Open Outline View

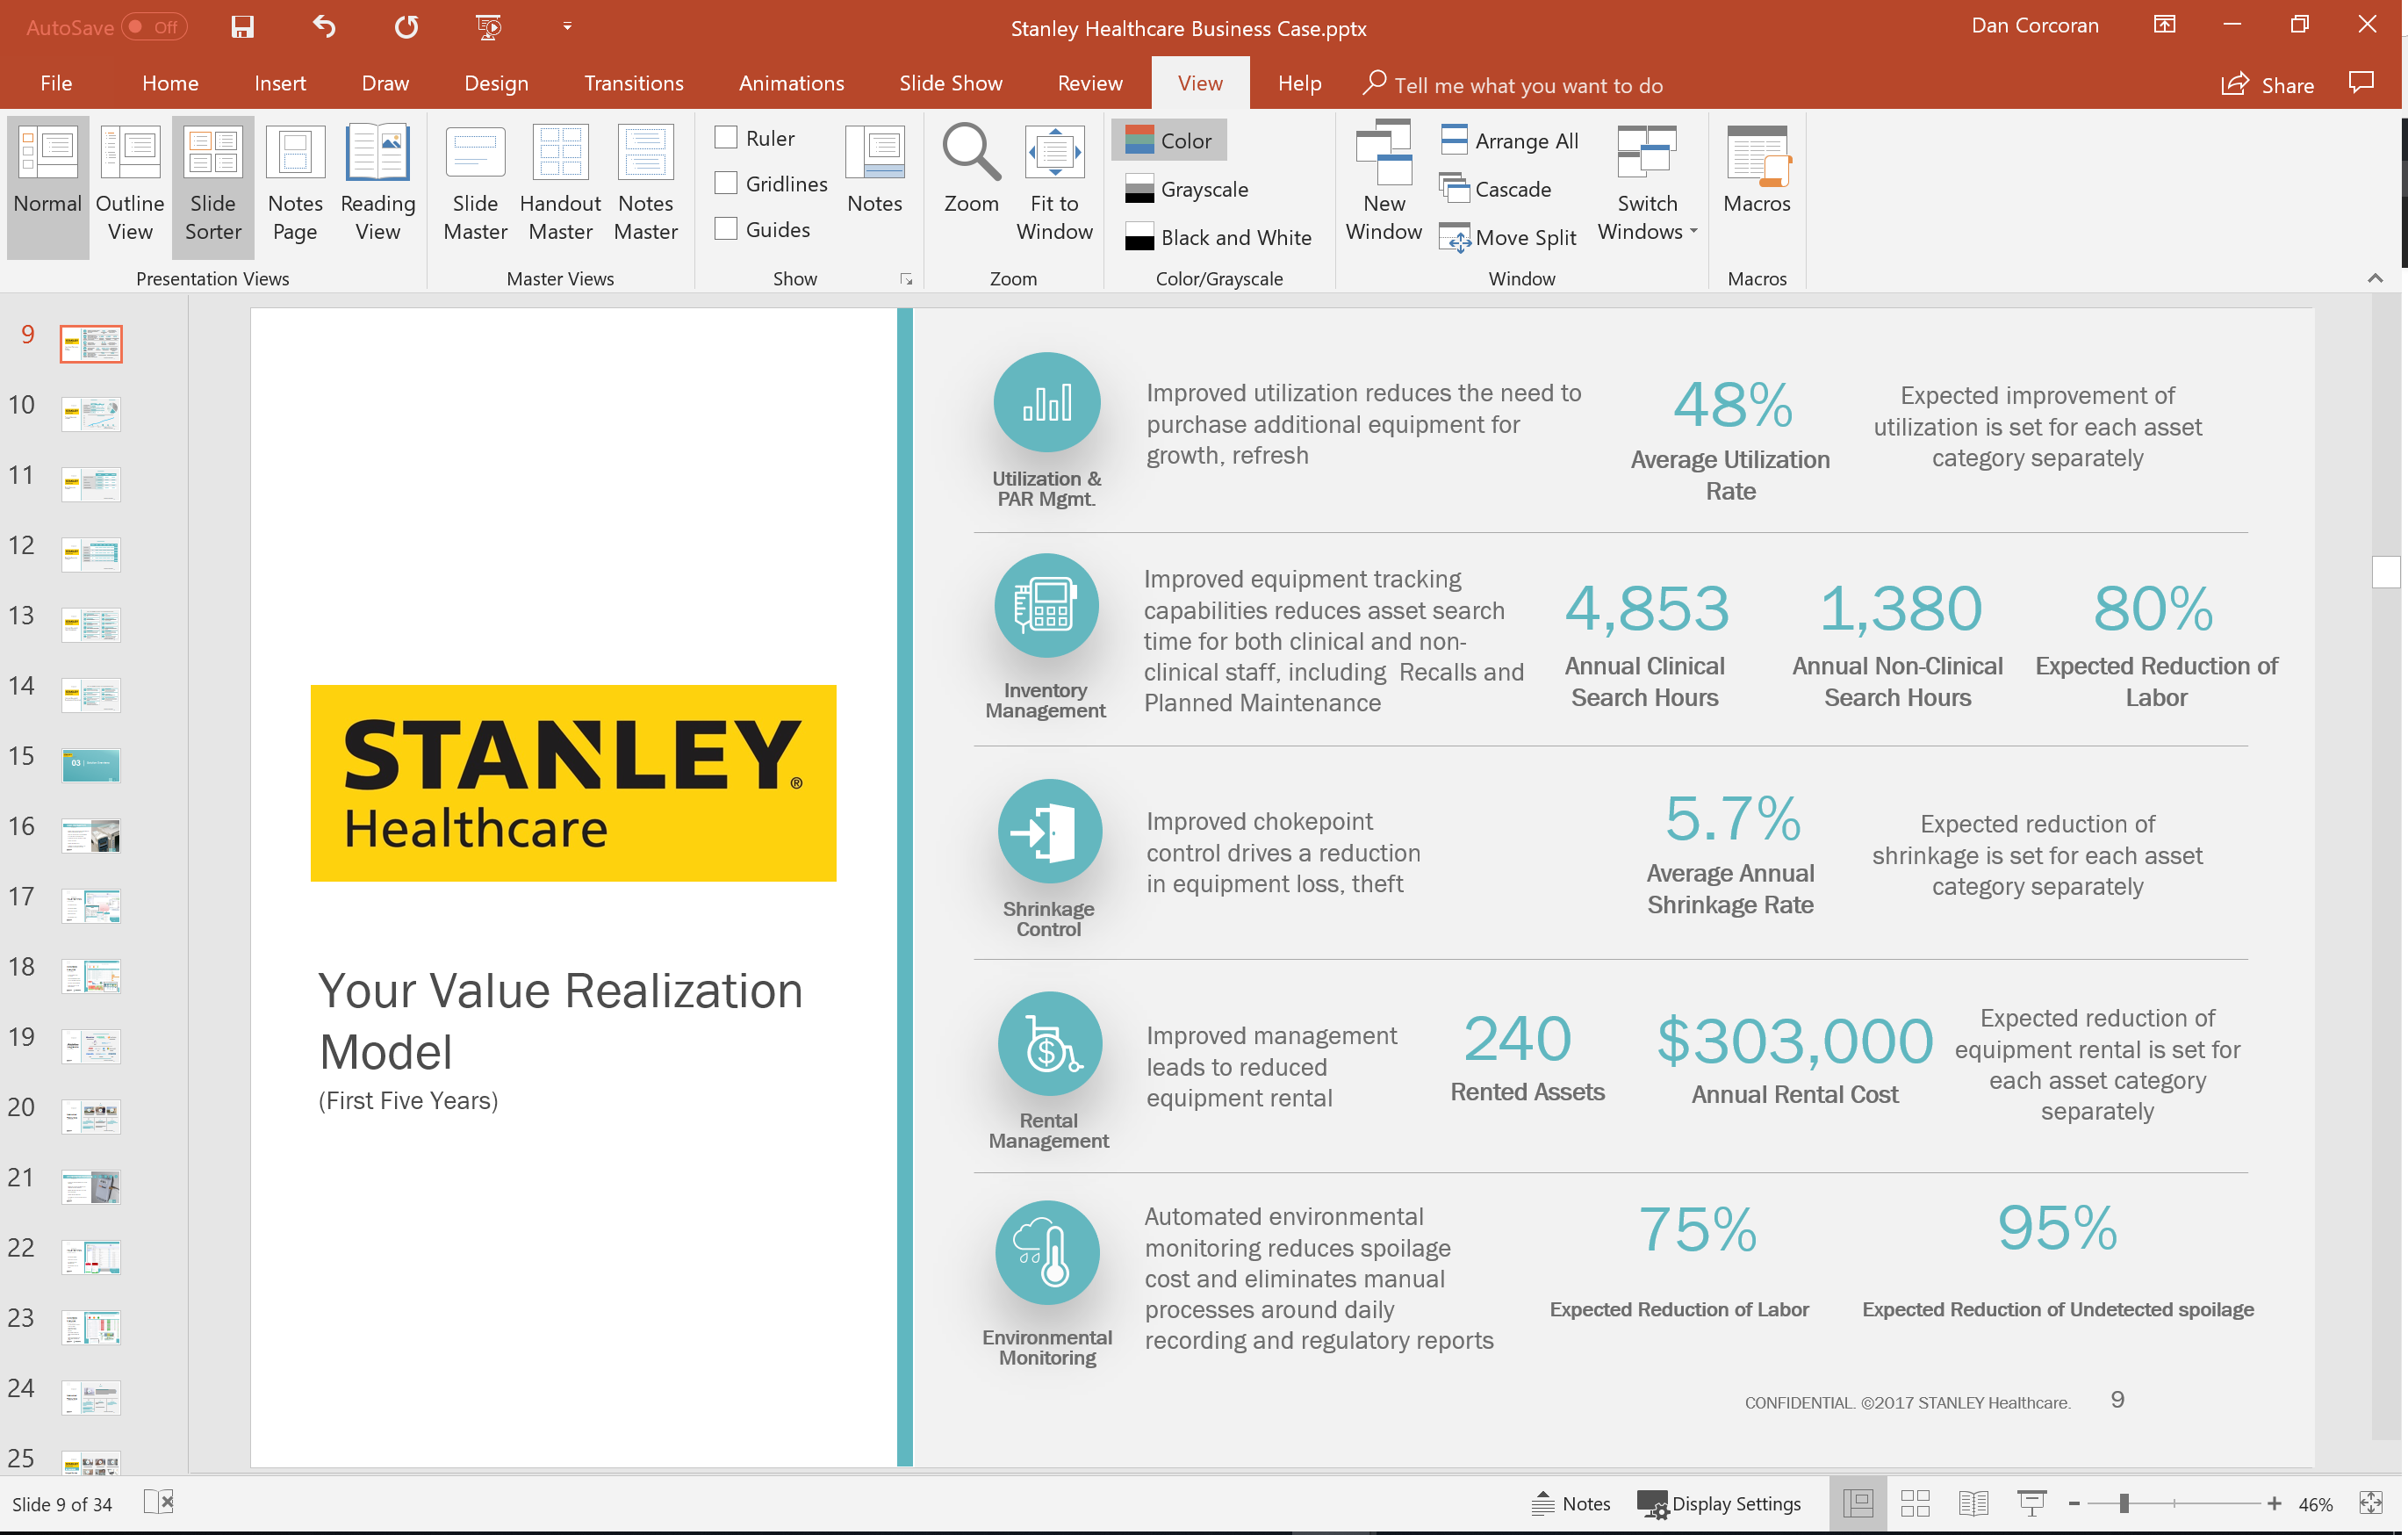point(130,186)
